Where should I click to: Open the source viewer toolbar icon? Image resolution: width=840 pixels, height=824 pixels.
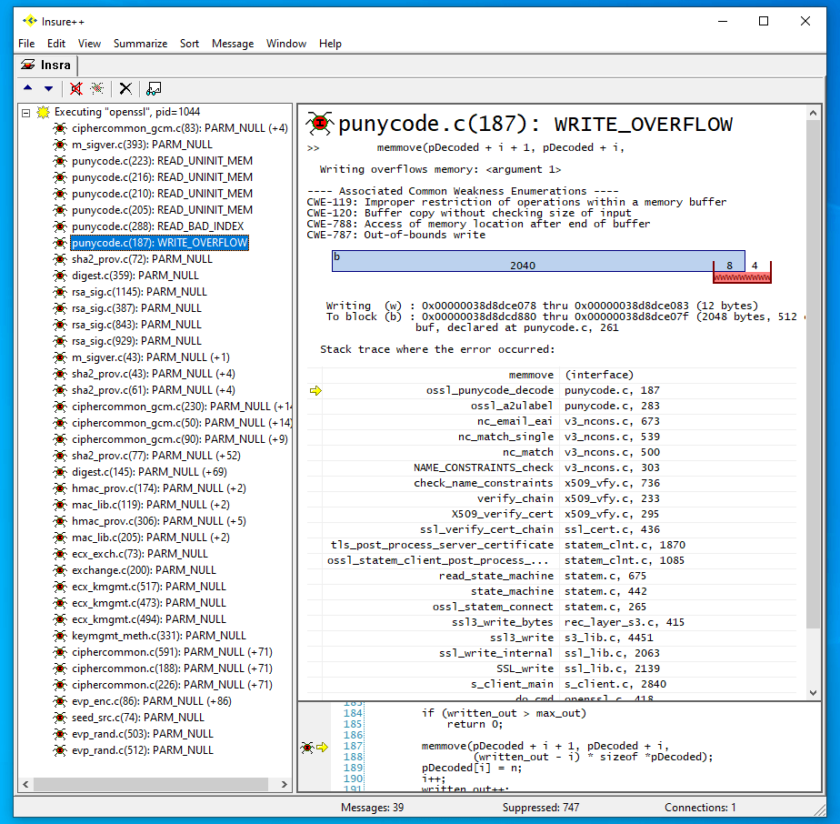point(152,88)
